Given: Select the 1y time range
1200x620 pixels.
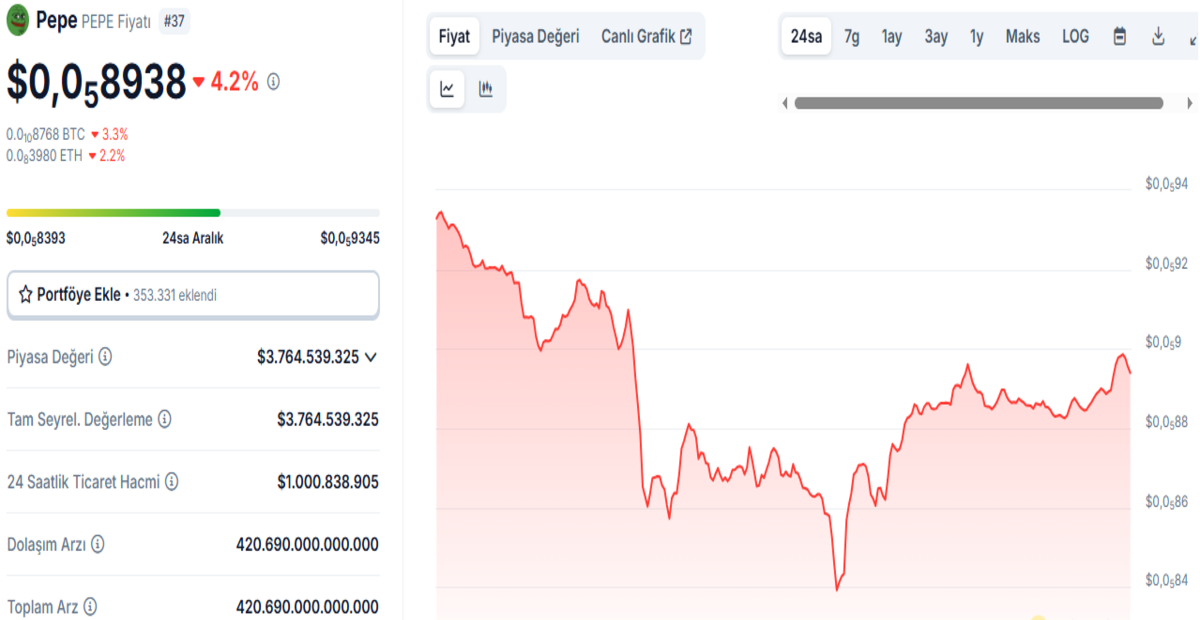Looking at the screenshot, I should pyautogui.click(x=977, y=37).
